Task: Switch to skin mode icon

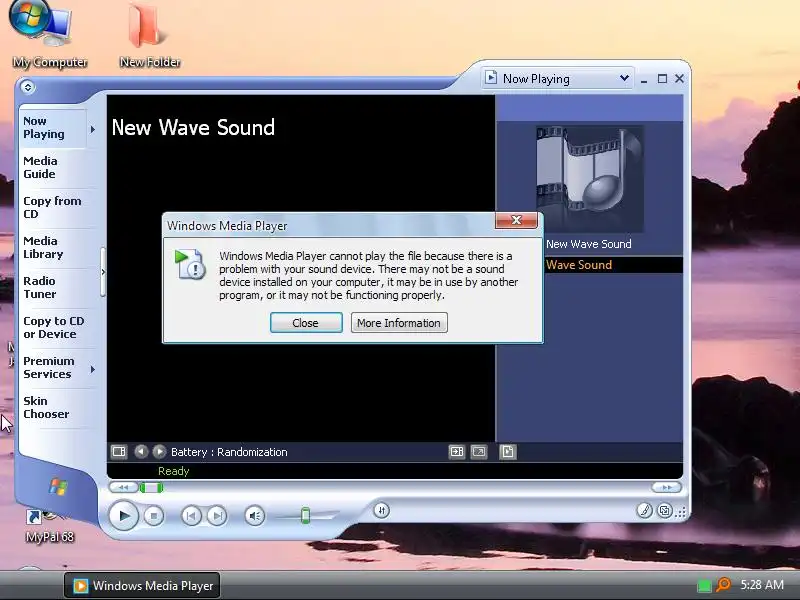Action: click(x=665, y=510)
